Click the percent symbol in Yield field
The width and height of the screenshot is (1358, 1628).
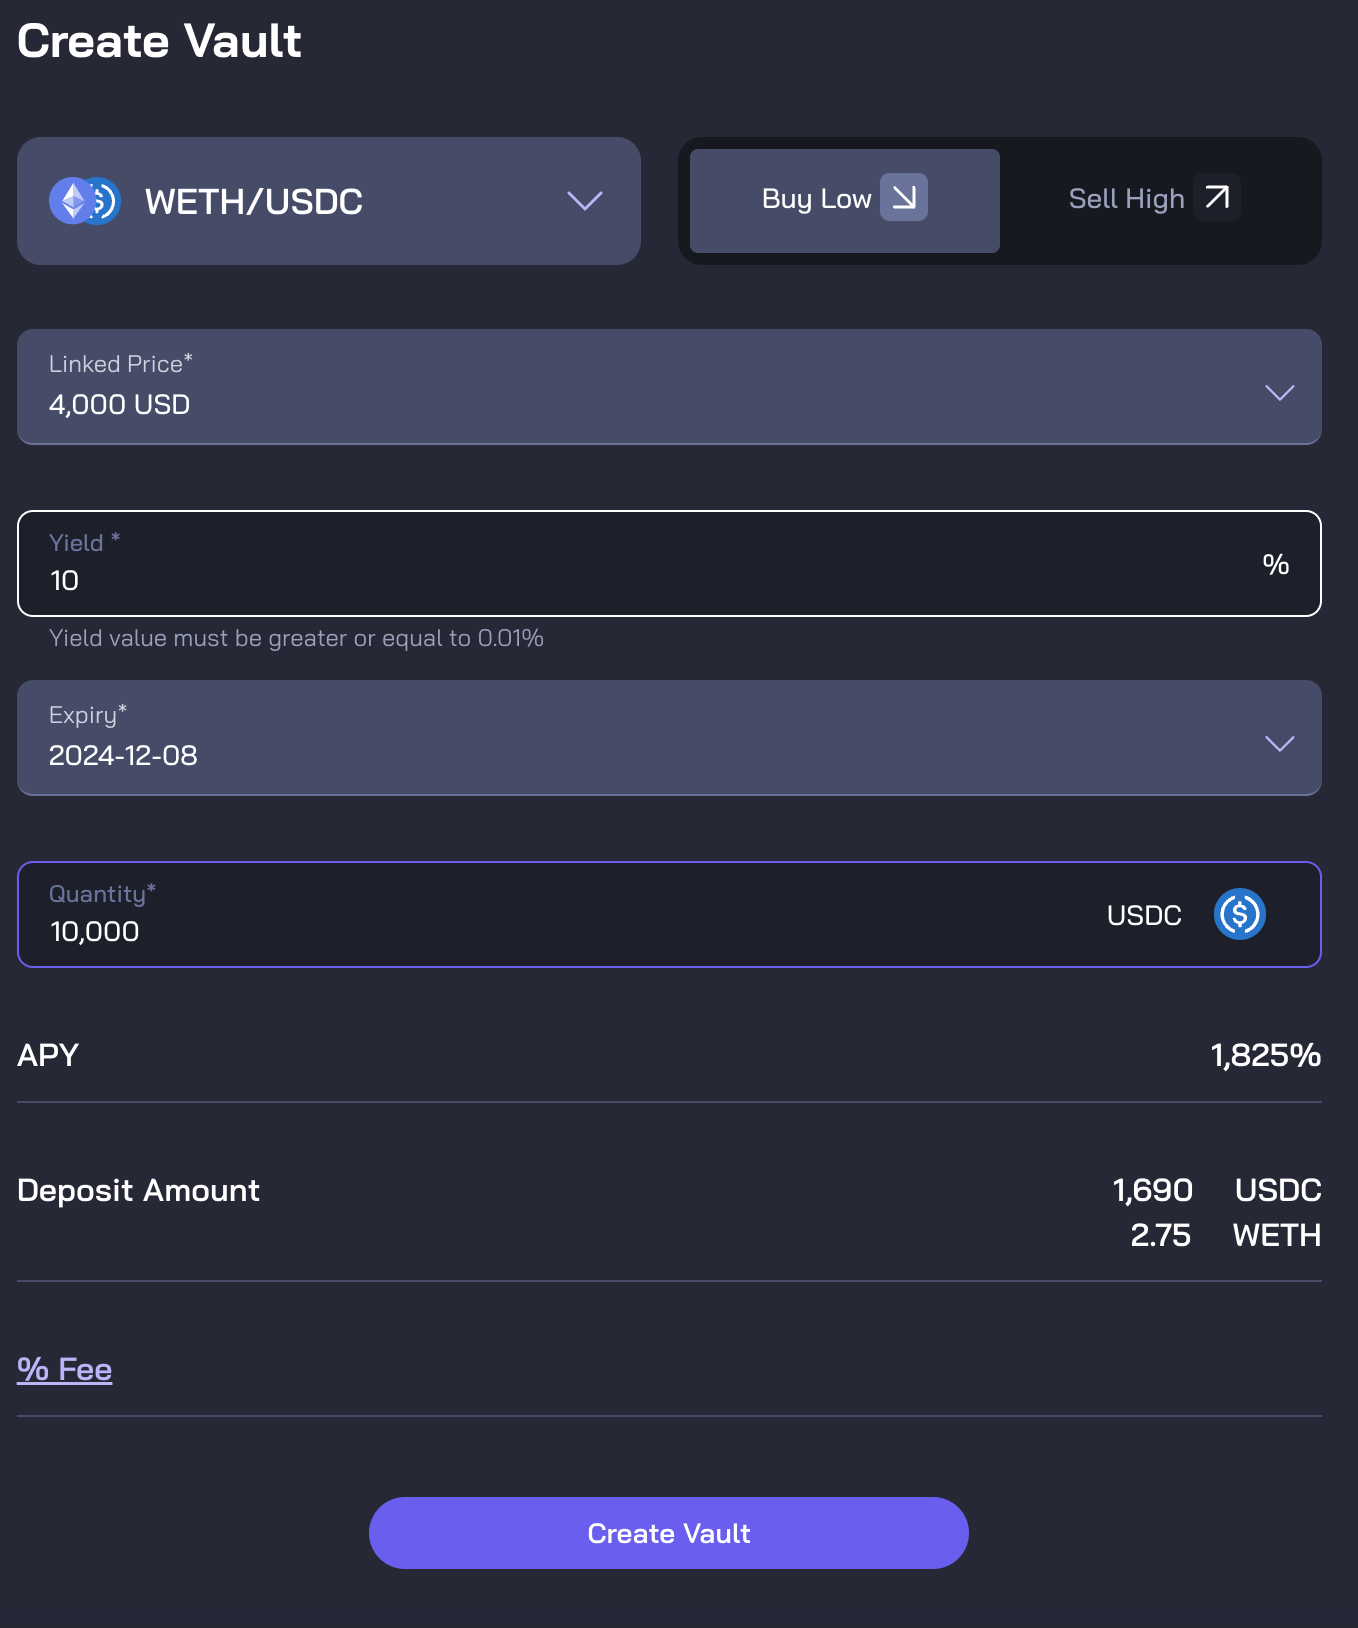point(1275,564)
